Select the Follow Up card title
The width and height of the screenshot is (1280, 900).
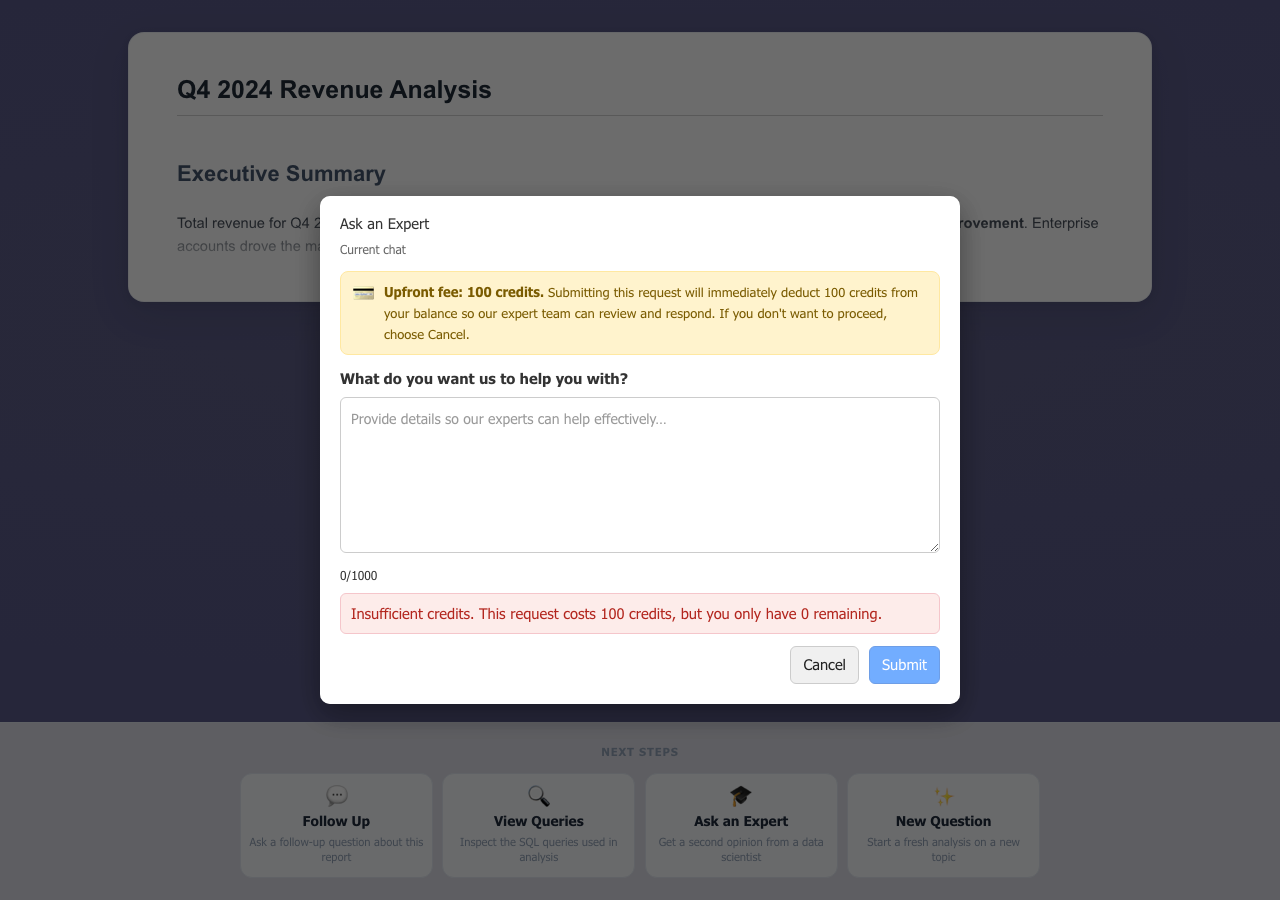click(x=336, y=821)
